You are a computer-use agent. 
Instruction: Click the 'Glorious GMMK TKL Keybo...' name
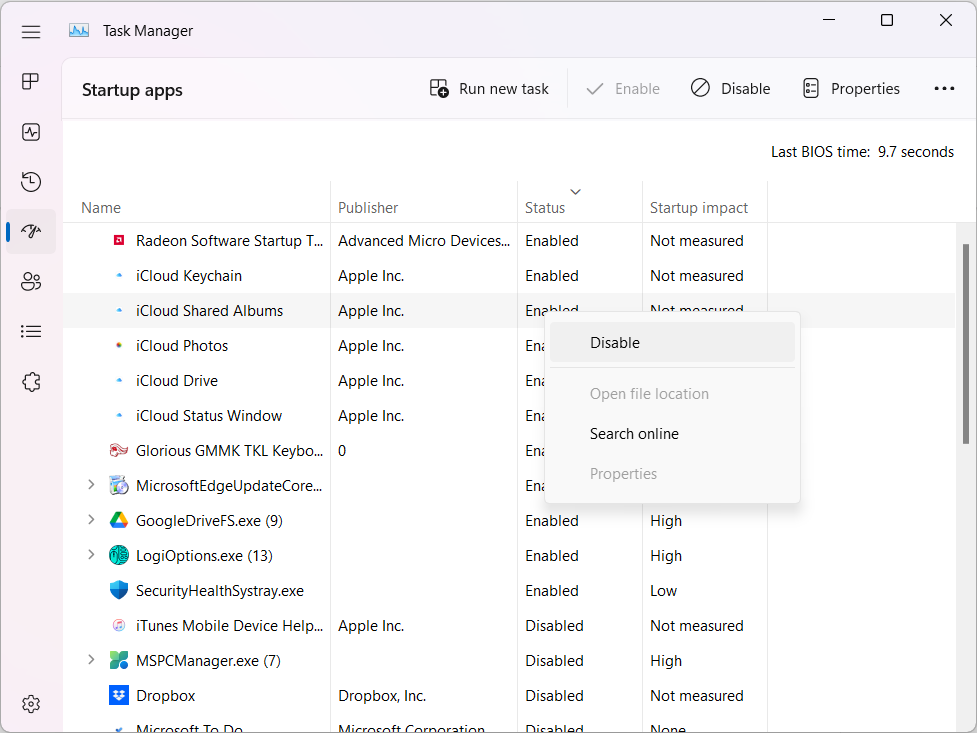pos(229,451)
